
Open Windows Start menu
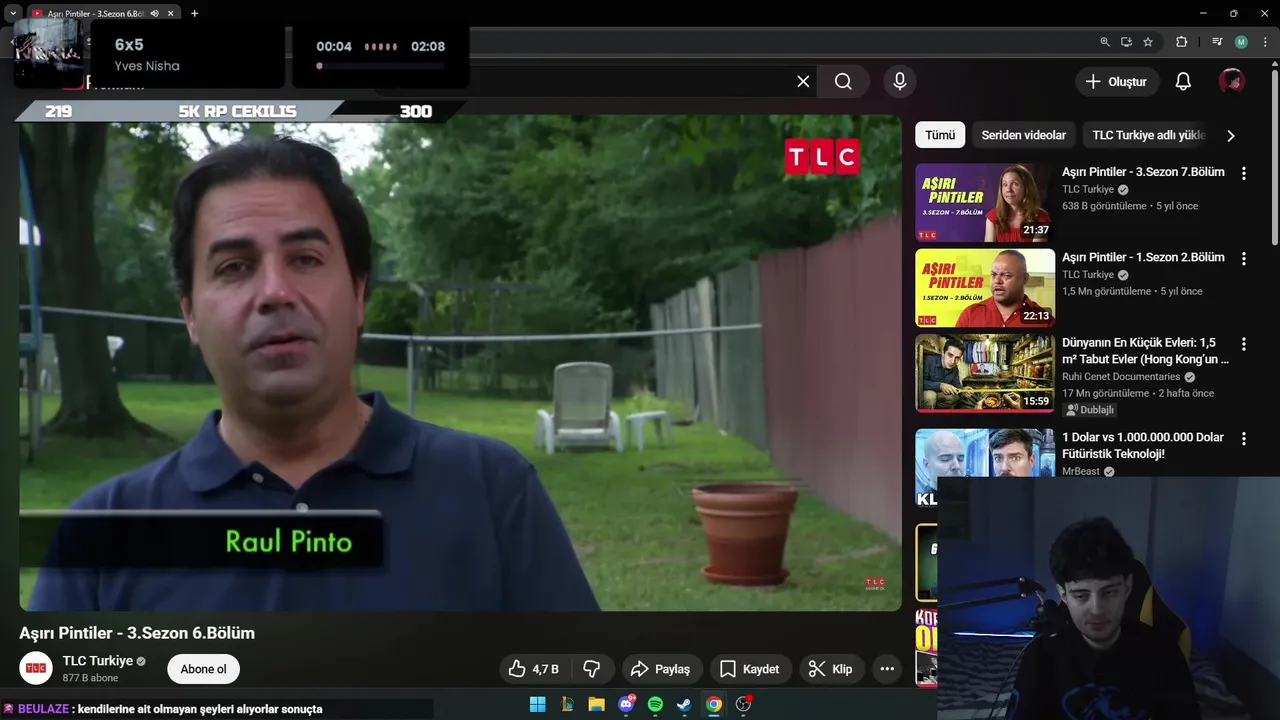(537, 704)
